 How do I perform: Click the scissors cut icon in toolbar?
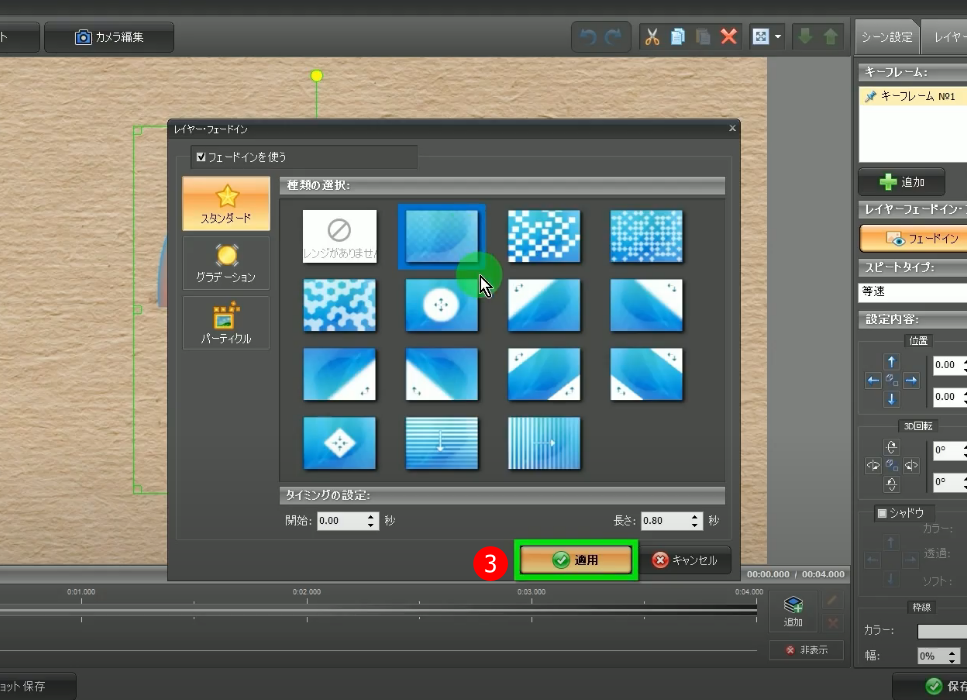(652, 37)
